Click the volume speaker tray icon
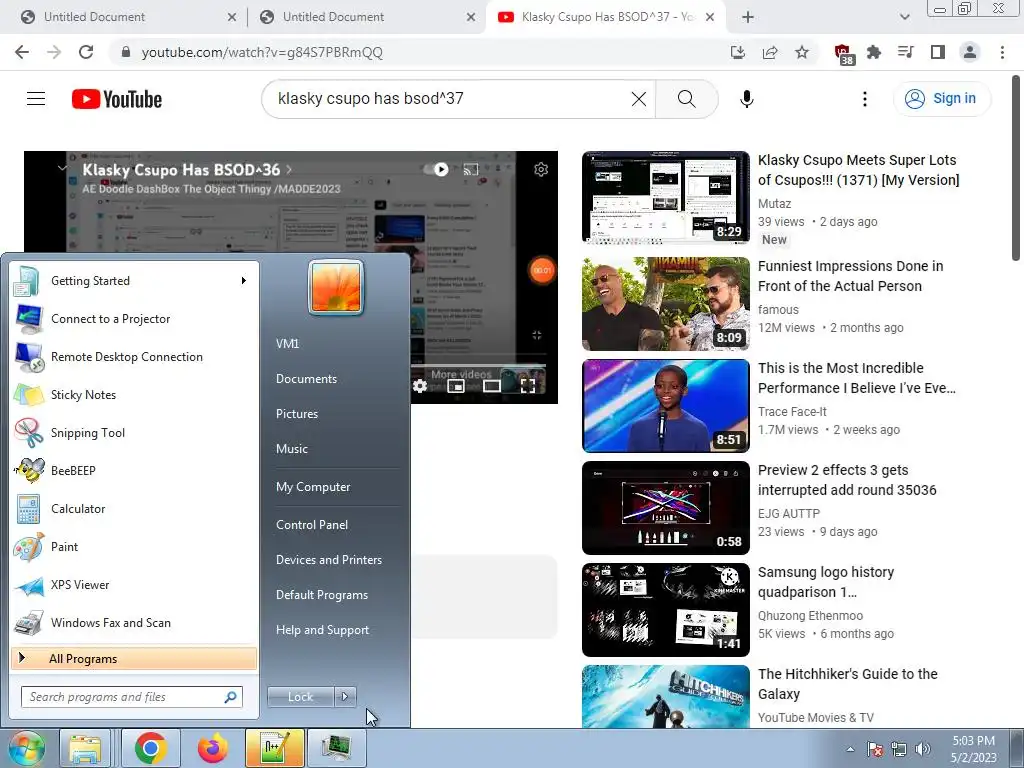The height and width of the screenshot is (768, 1024). tap(923, 749)
